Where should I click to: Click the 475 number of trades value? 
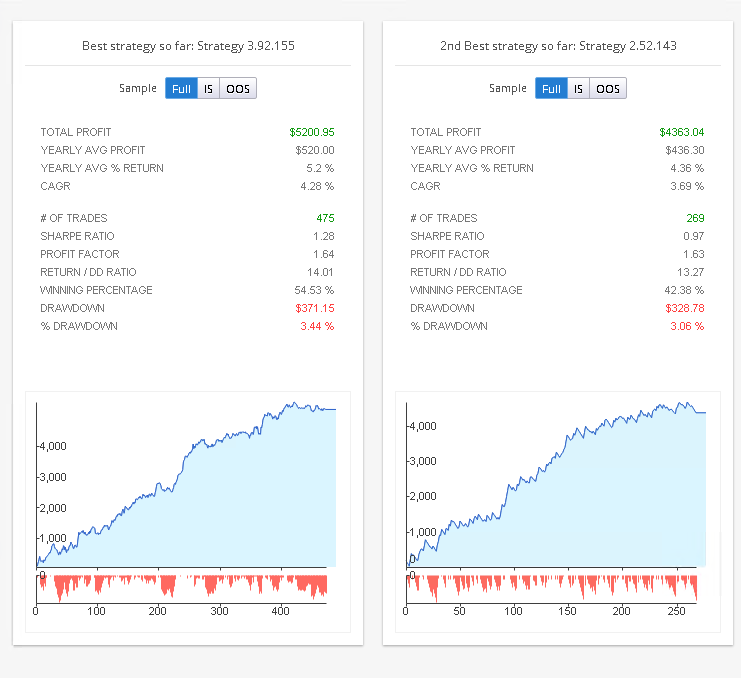coord(324,218)
